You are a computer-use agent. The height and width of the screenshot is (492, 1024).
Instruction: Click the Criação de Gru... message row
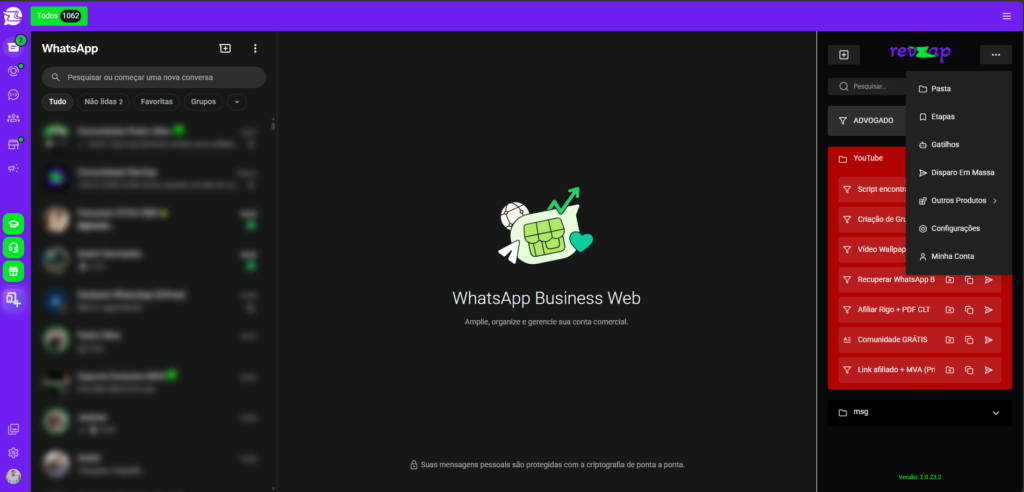point(872,220)
